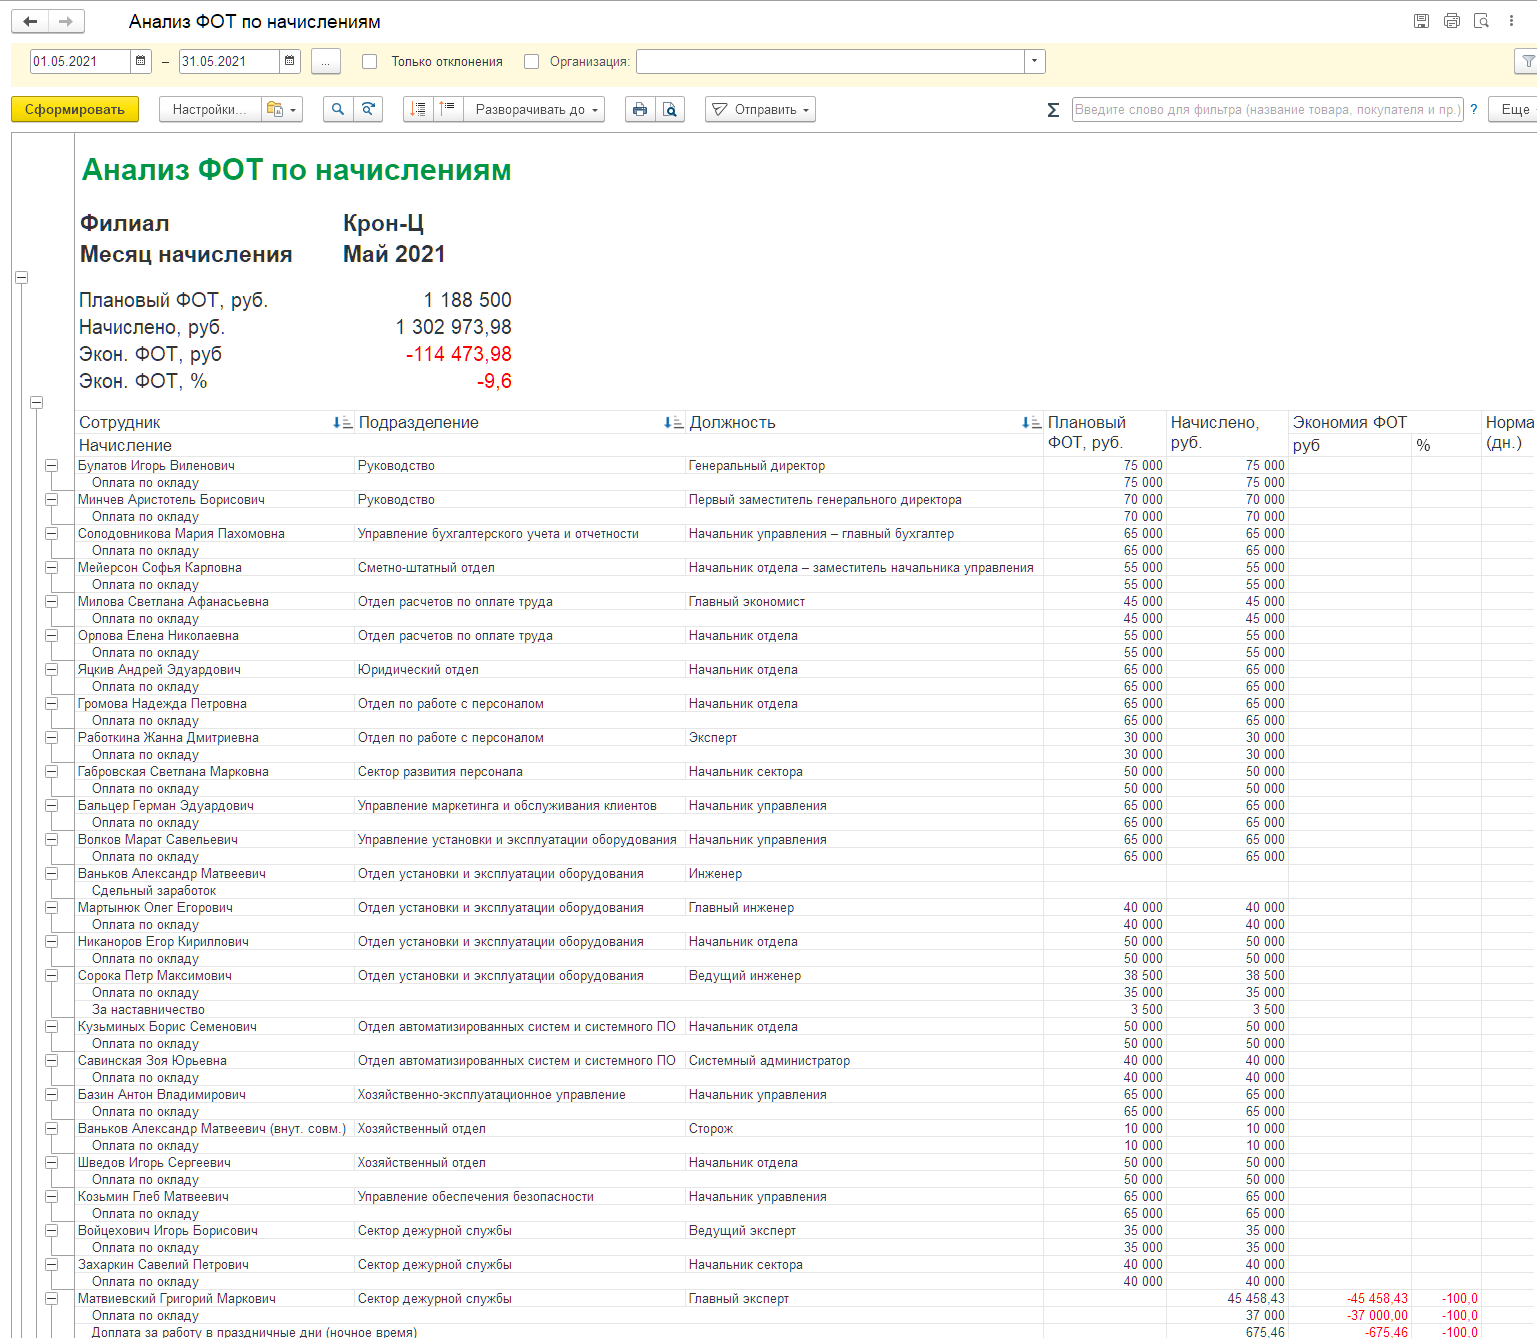Open print preview from the title bar
This screenshot has width=1537, height=1338.
1482,21
